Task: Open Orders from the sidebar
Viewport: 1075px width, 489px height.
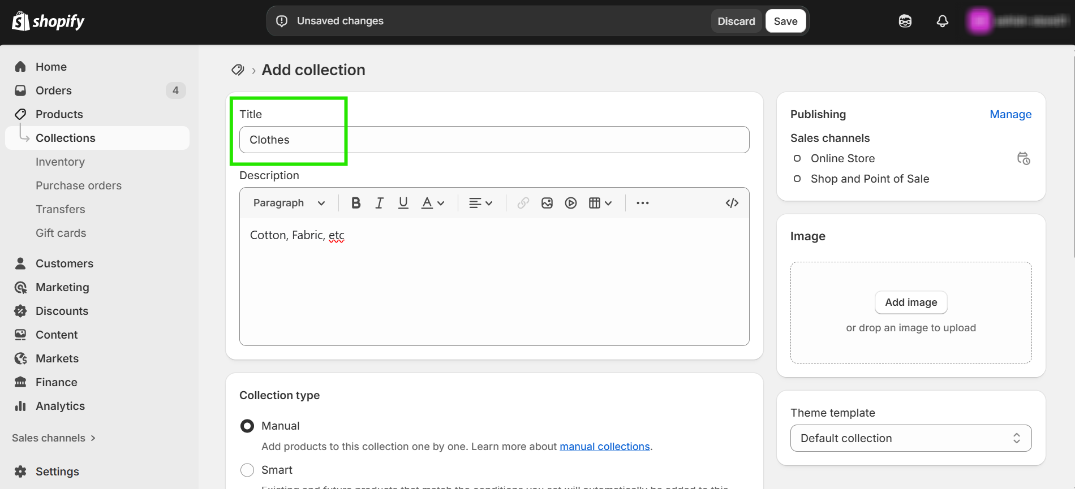Action: (x=54, y=91)
